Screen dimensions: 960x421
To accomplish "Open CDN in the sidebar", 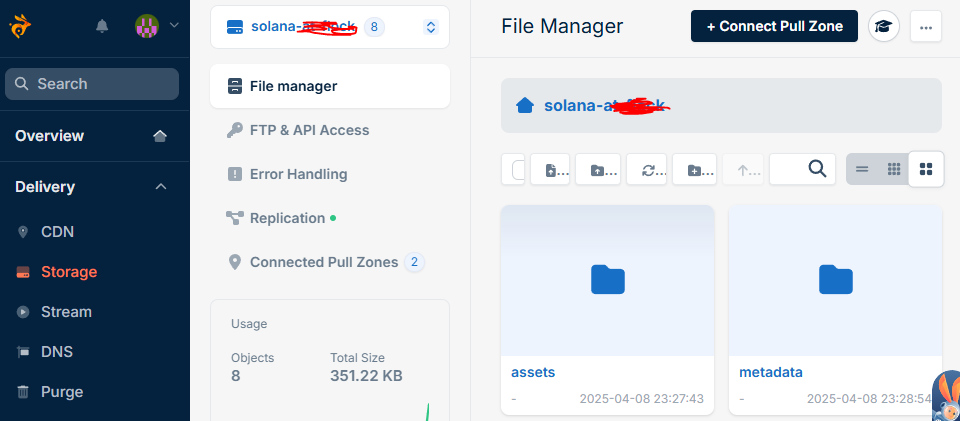I will point(58,232).
